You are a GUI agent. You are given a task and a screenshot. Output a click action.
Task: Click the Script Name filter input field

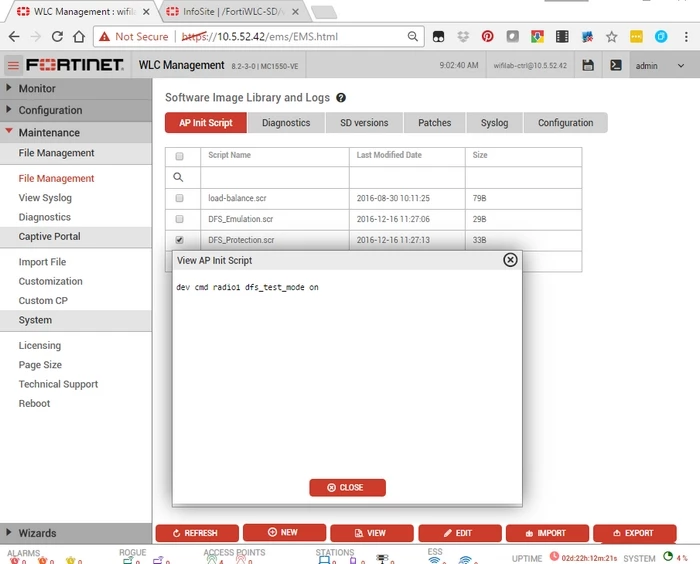click(275, 177)
